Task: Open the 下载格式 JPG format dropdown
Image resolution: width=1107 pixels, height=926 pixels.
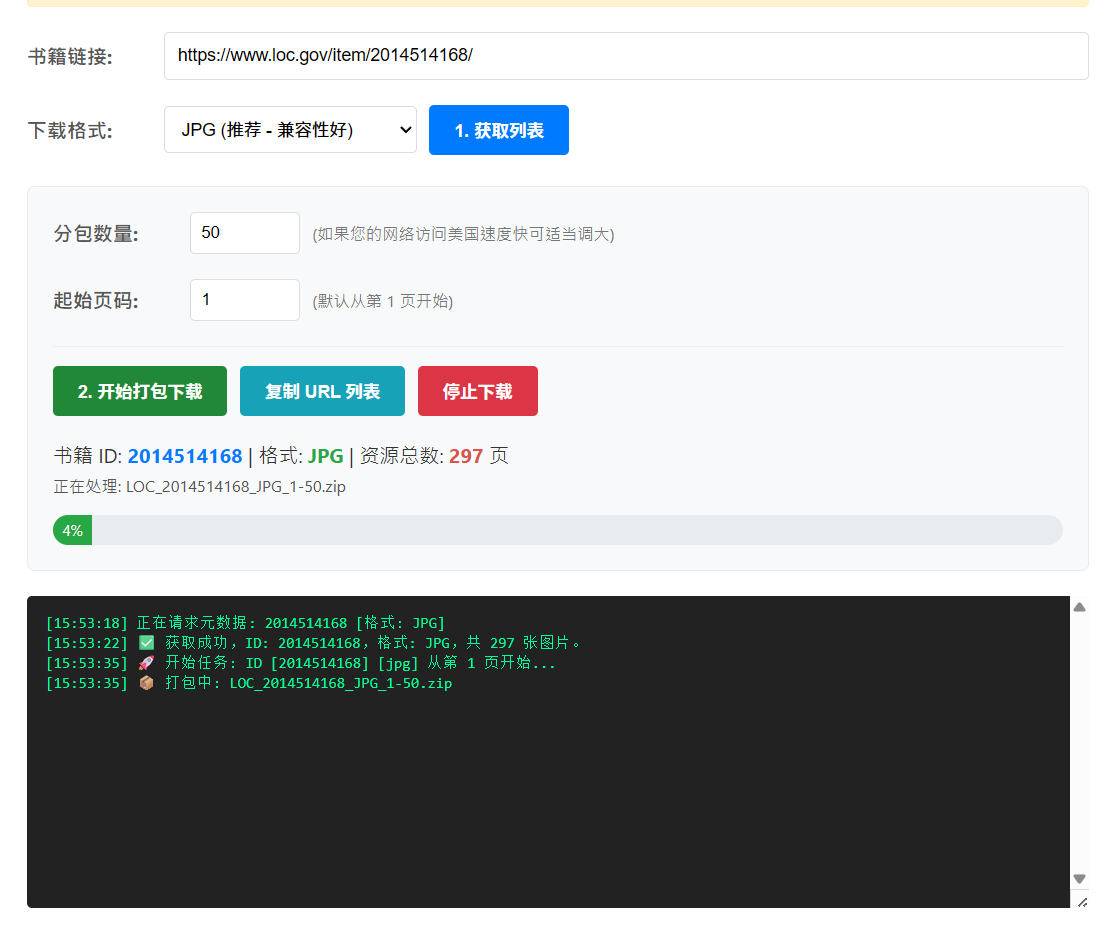Action: [290, 130]
